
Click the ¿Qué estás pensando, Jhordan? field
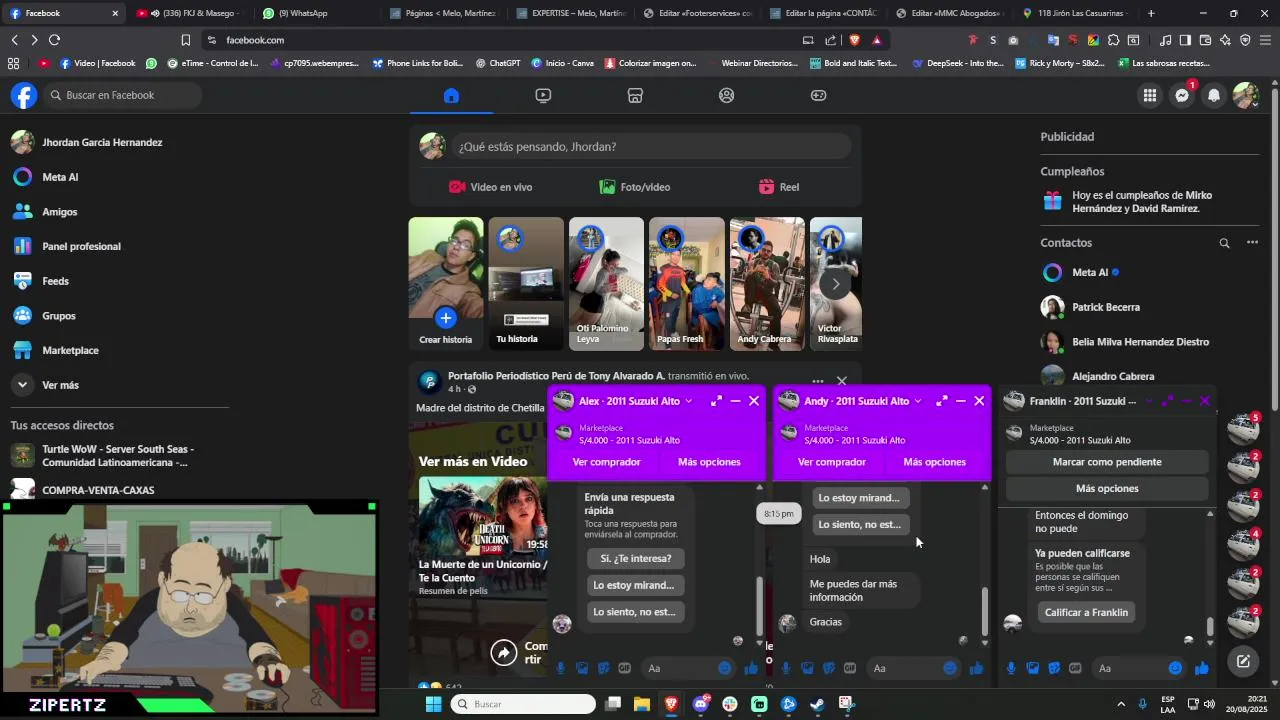(650, 146)
